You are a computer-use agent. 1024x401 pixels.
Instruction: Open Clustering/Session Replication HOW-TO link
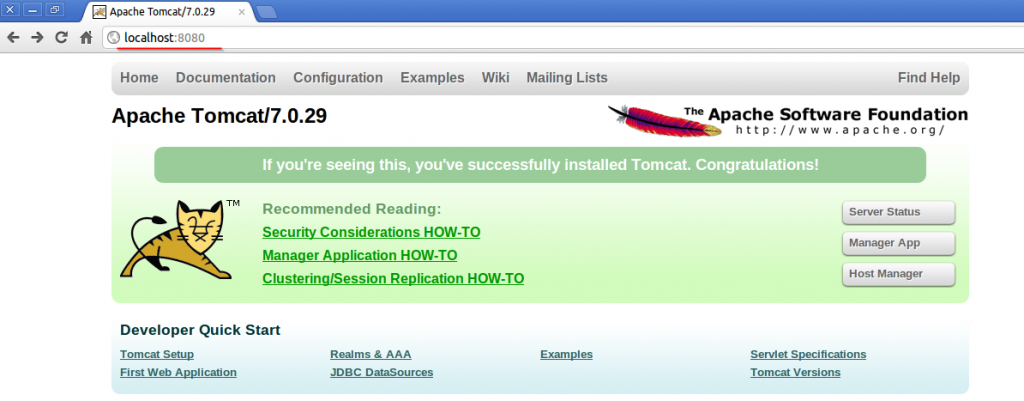click(393, 279)
